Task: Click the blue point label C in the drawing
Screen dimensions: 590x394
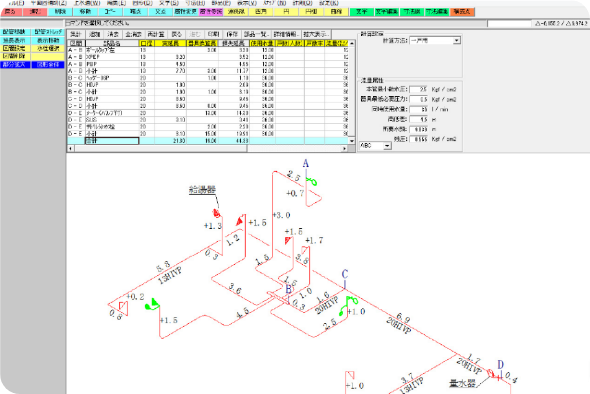Action: (345, 274)
